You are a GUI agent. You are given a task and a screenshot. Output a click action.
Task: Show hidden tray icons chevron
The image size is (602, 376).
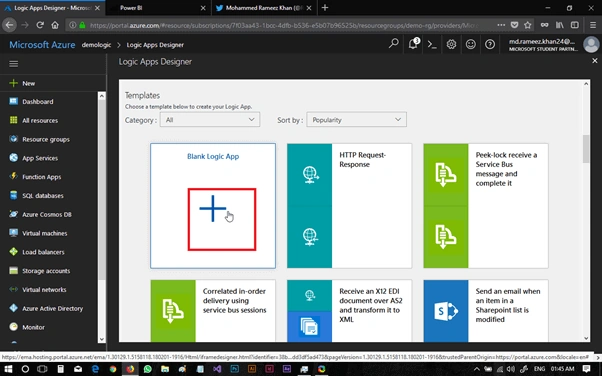click(477, 369)
